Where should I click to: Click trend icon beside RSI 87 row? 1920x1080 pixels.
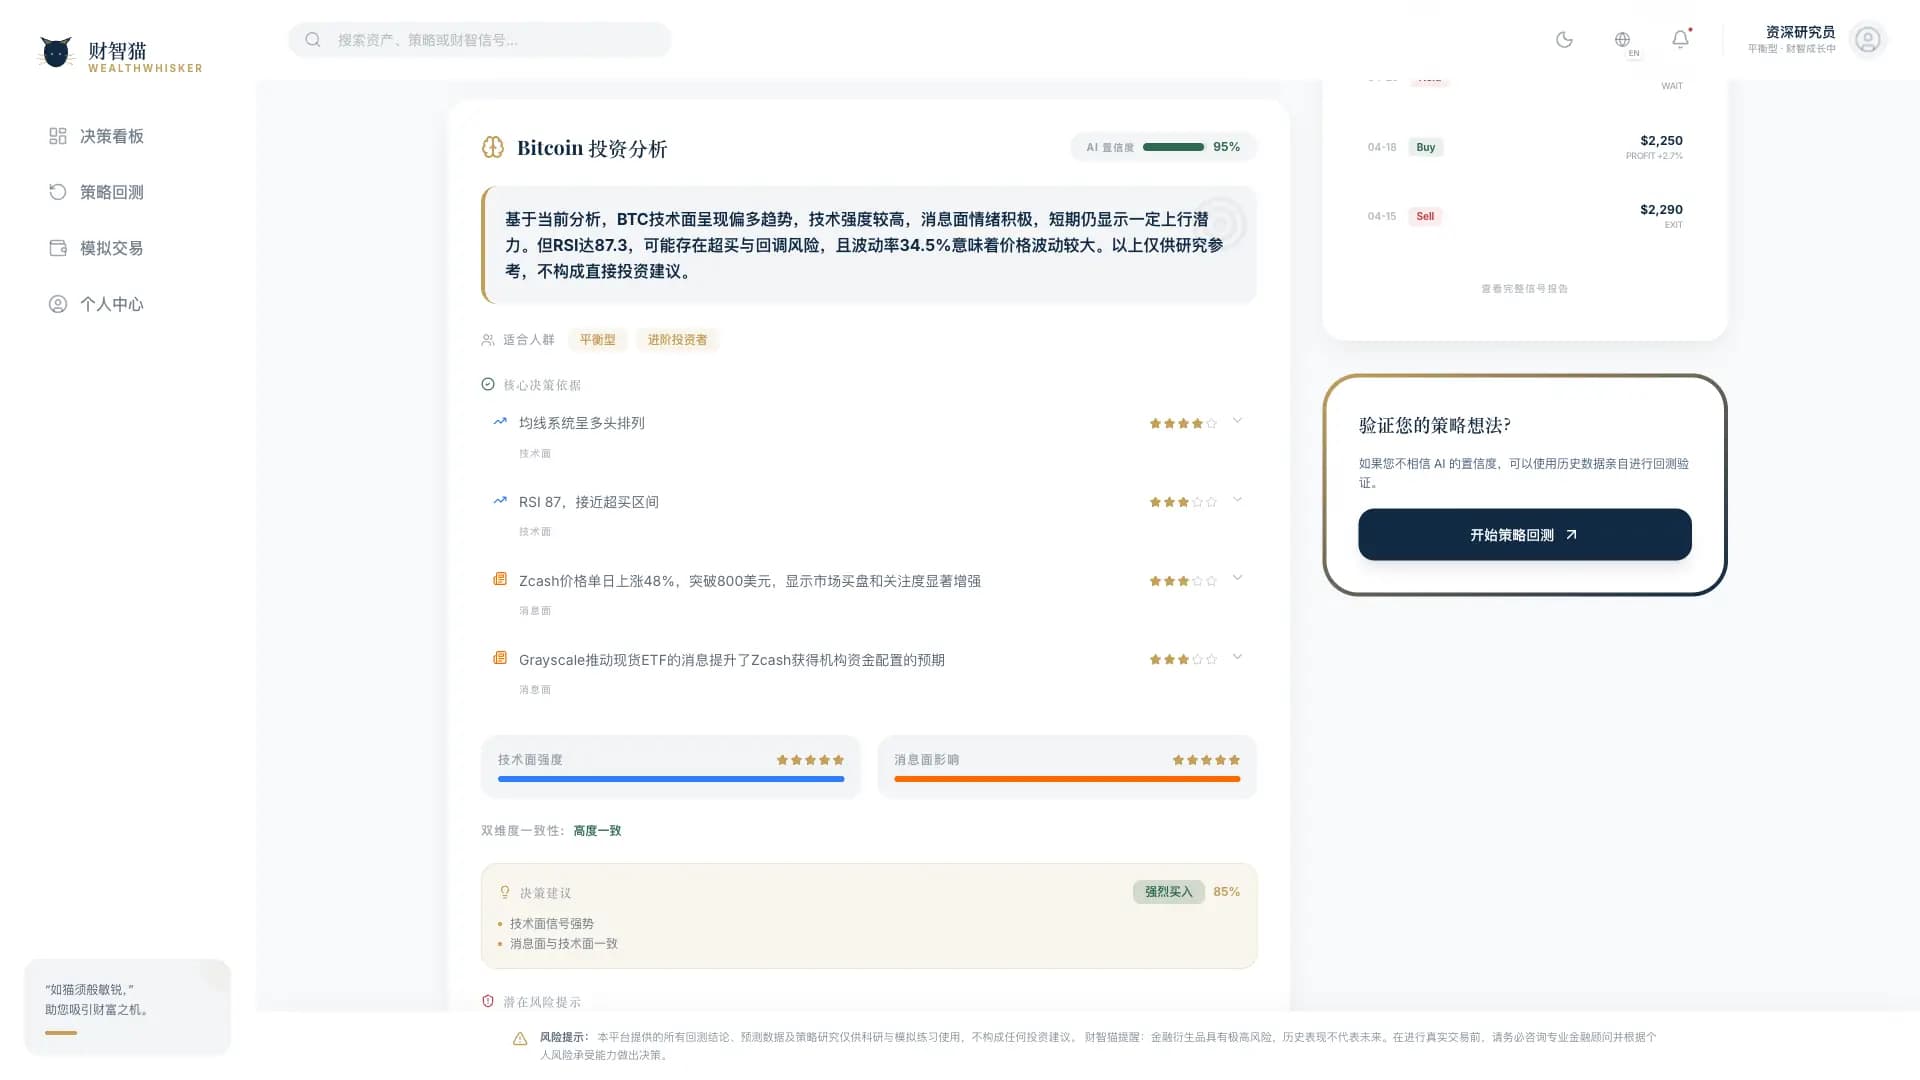point(500,500)
